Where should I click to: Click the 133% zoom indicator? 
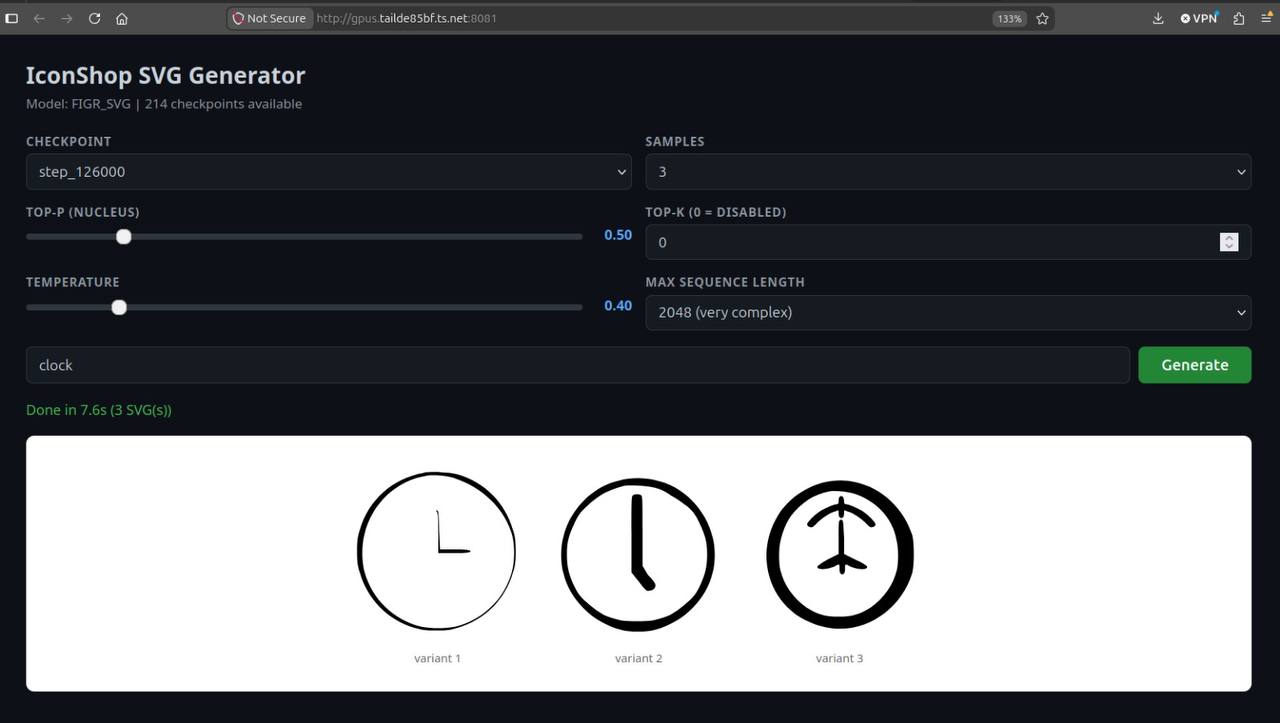tap(1009, 18)
